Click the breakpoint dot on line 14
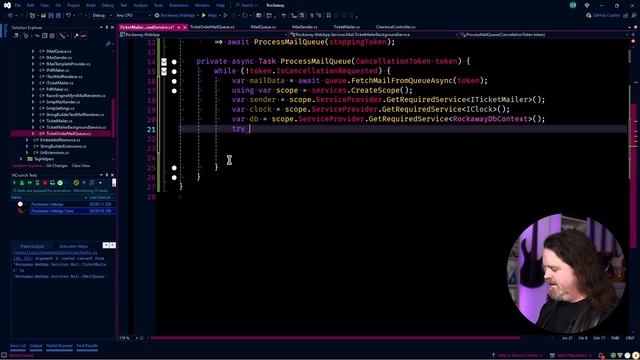This screenshot has height=360, width=640. coord(174,62)
